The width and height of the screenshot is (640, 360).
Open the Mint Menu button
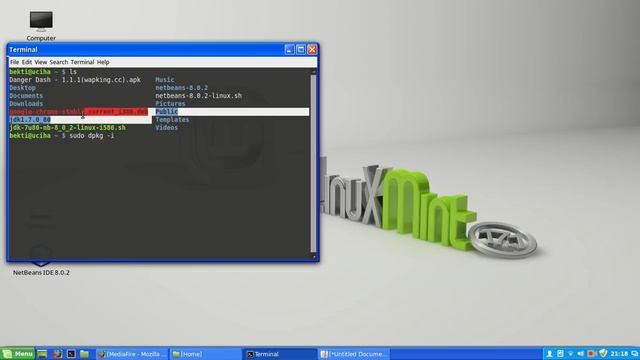point(18,354)
